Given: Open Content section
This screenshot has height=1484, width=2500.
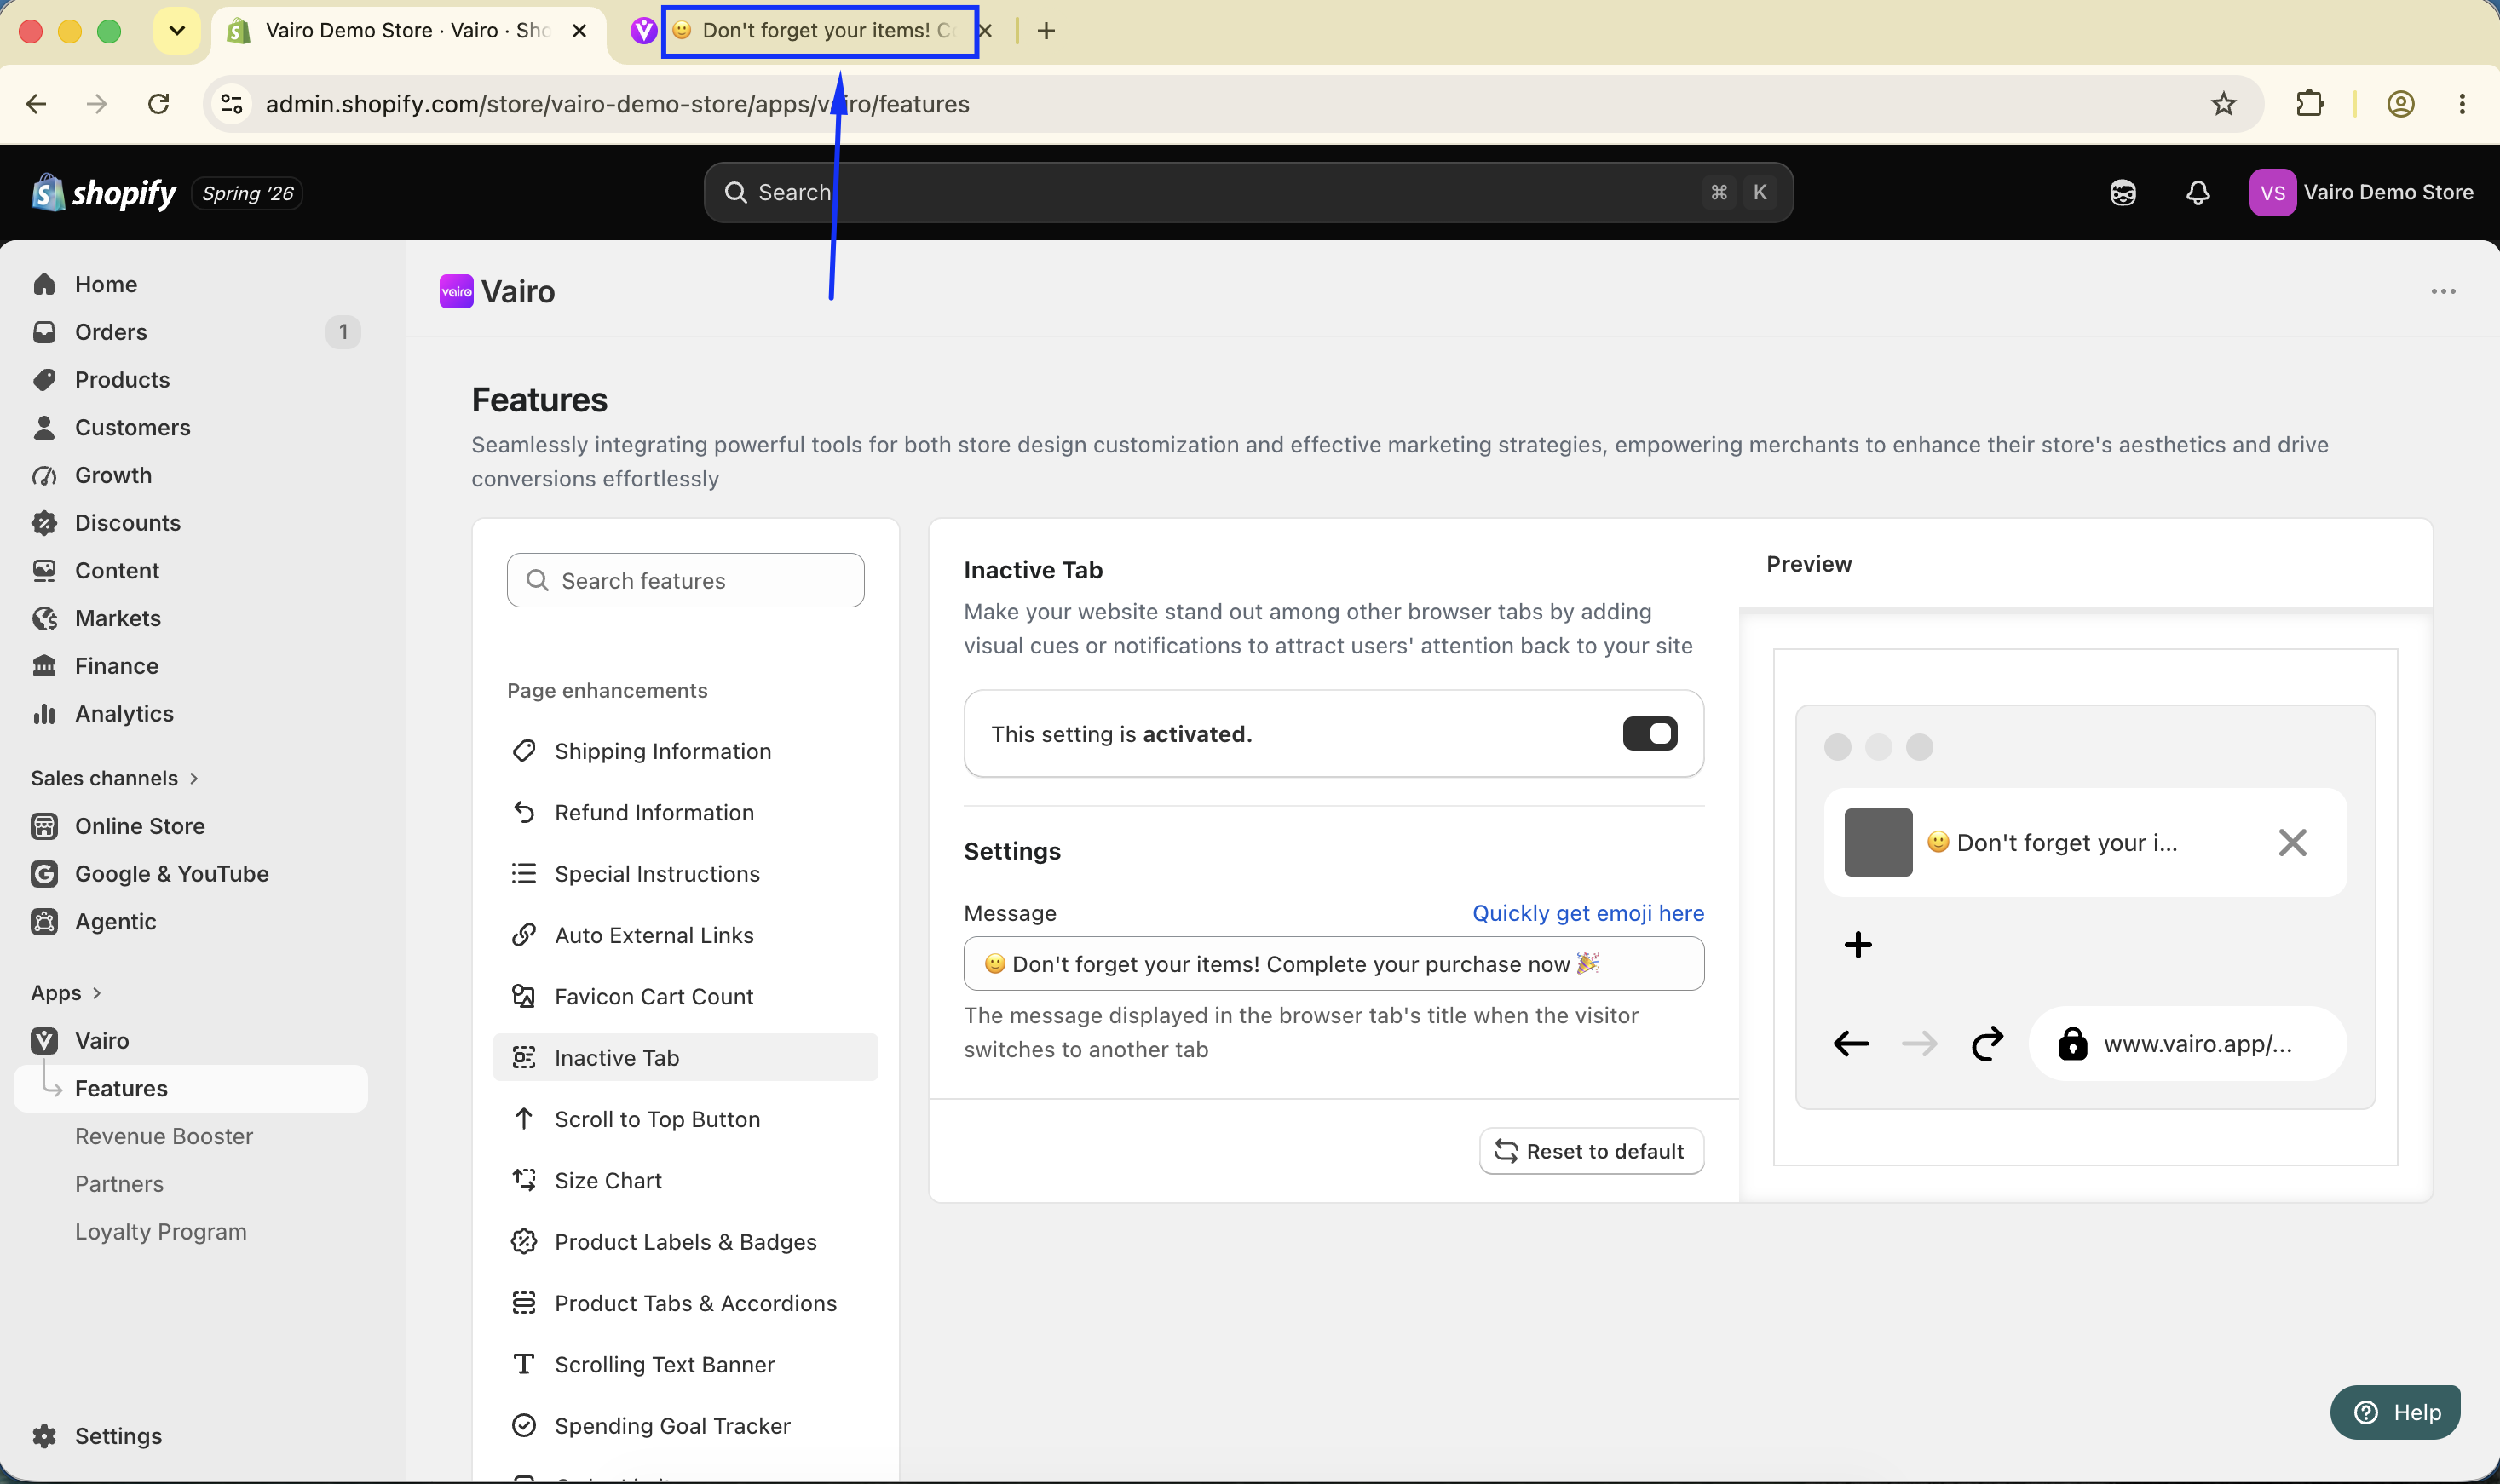Looking at the screenshot, I should coord(190,571).
